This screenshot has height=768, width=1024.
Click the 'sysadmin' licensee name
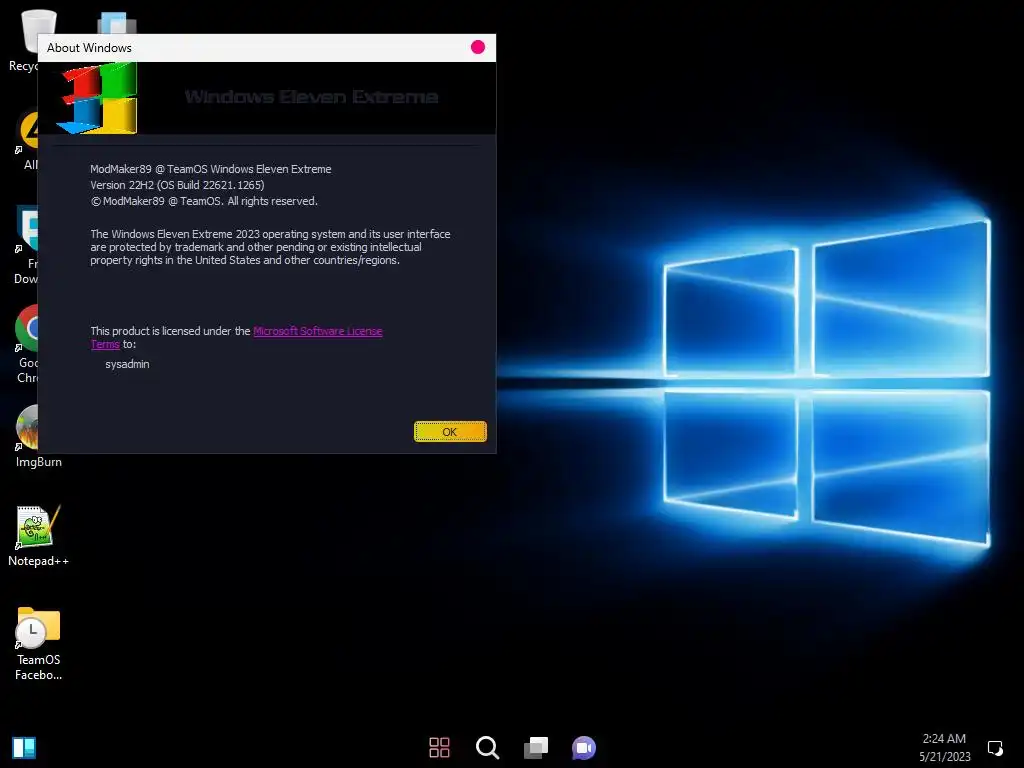[127, 364]
